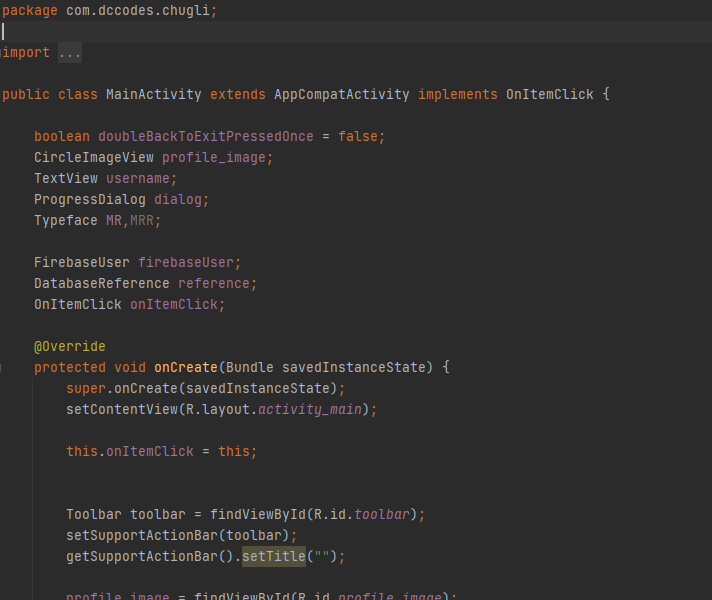Click setContentView method call
Screen dimensions: 712x600
(x=122, y=409)
